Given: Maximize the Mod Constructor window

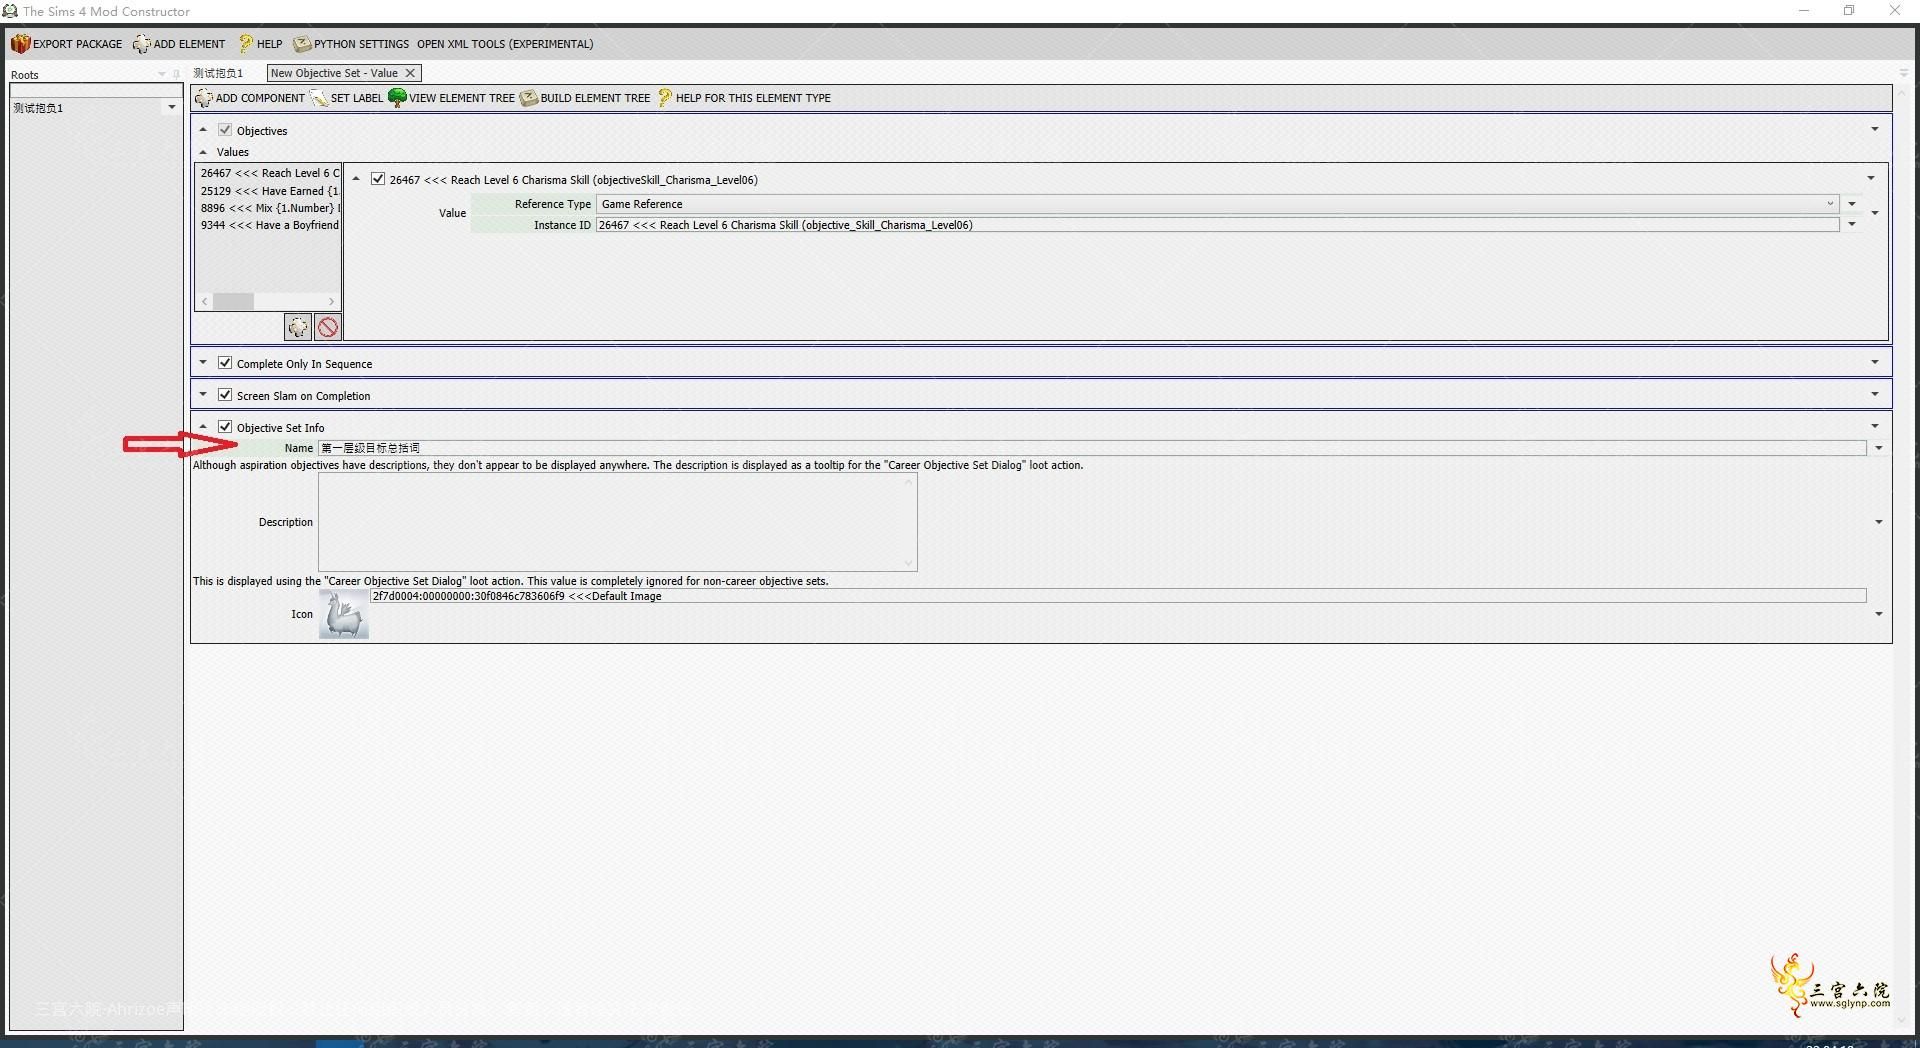Looking at the screenshot, I should pos(1849,11).
